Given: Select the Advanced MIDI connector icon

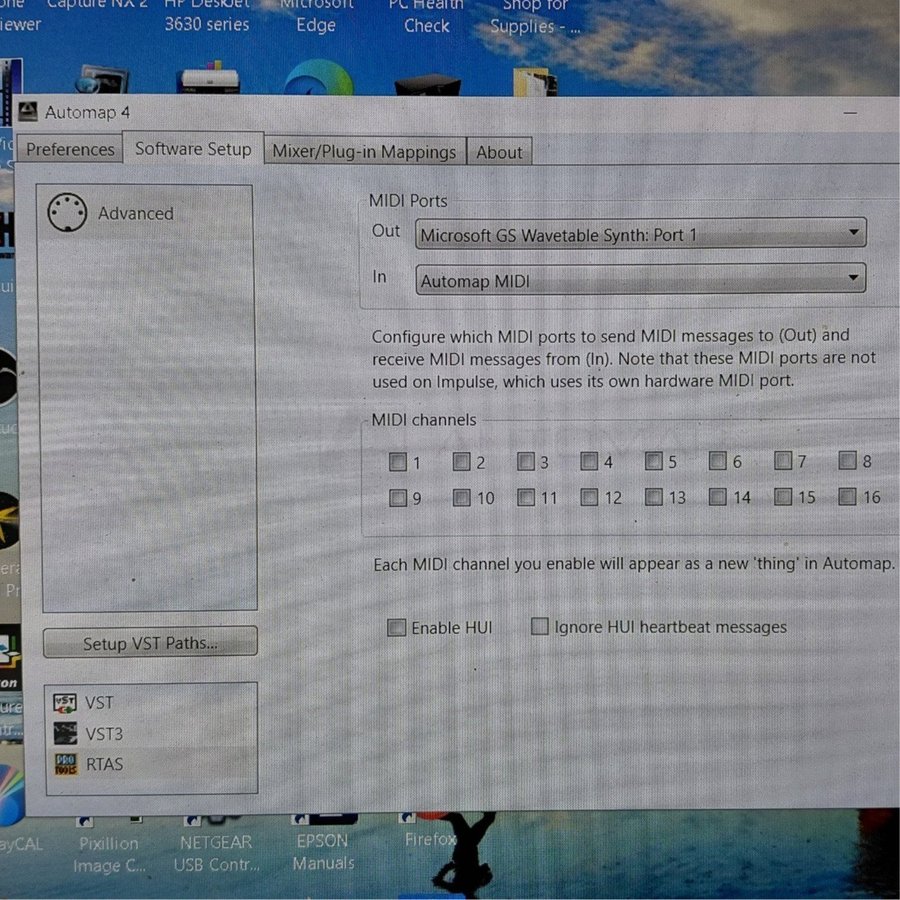Looking at the screenshot, I should pos(67,213).
